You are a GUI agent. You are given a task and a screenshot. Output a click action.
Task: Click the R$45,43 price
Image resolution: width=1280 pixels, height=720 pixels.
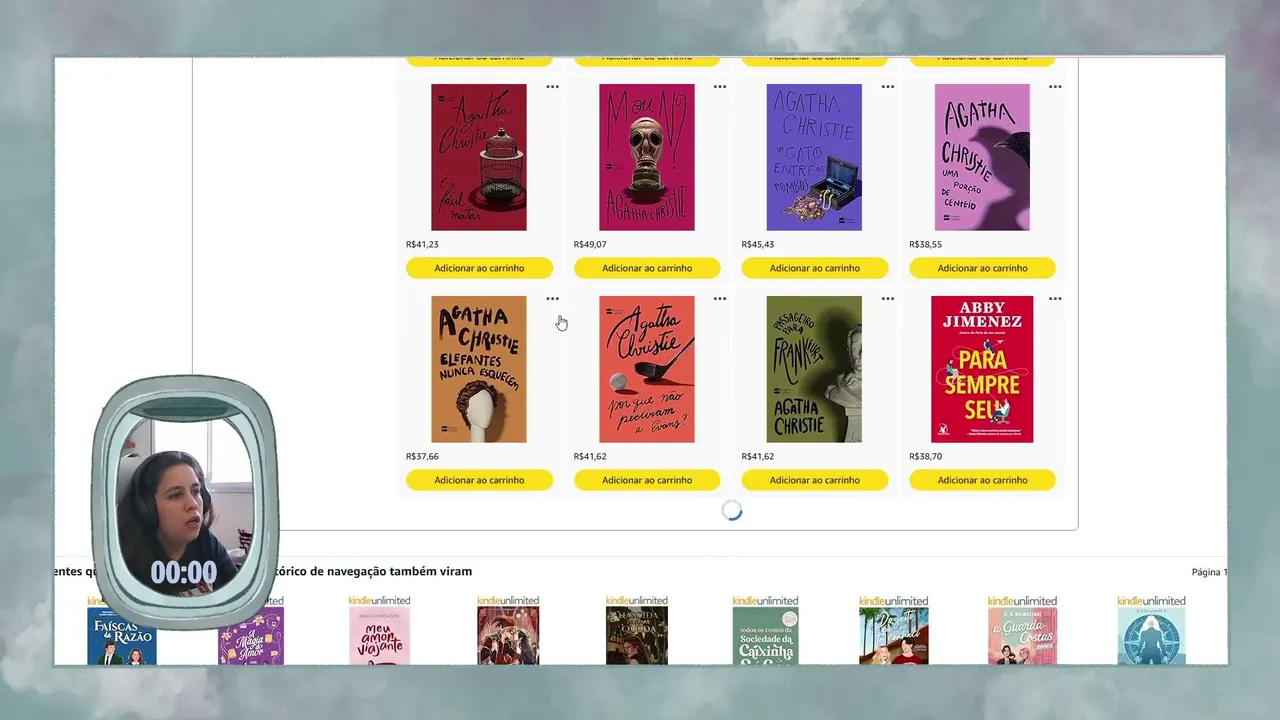coord(758,244)
